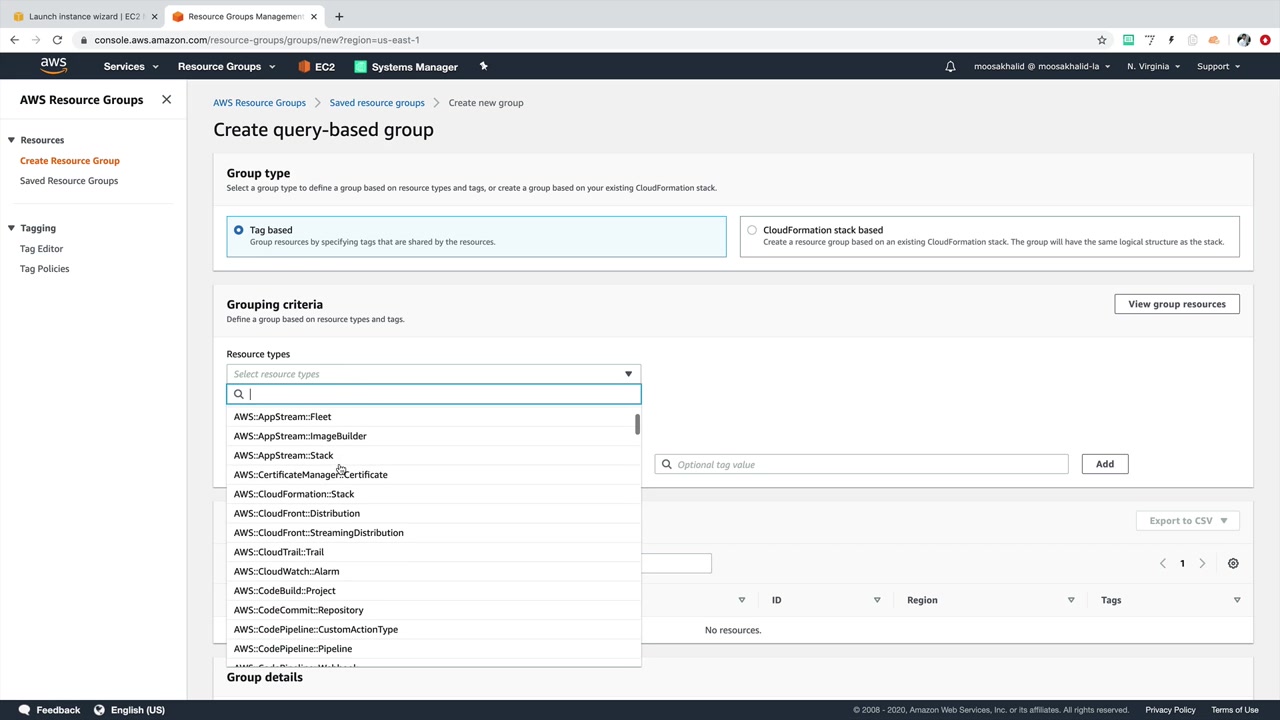Switch to Launch instance wizard tab

85,16
